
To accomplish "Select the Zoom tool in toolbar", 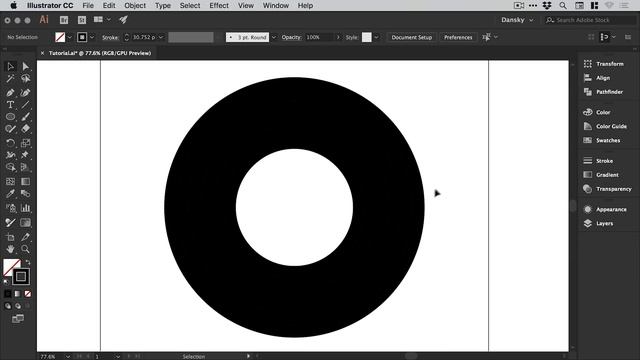I will coord(25,249).
